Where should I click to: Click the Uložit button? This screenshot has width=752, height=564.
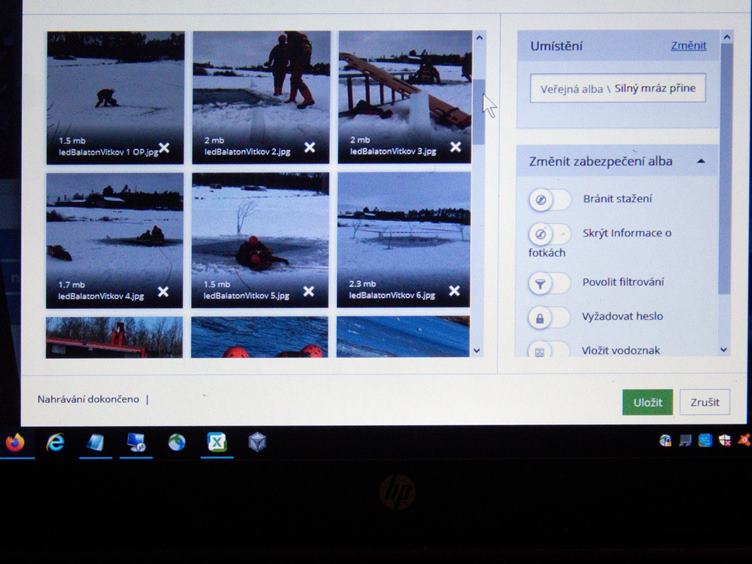[647, 402]
